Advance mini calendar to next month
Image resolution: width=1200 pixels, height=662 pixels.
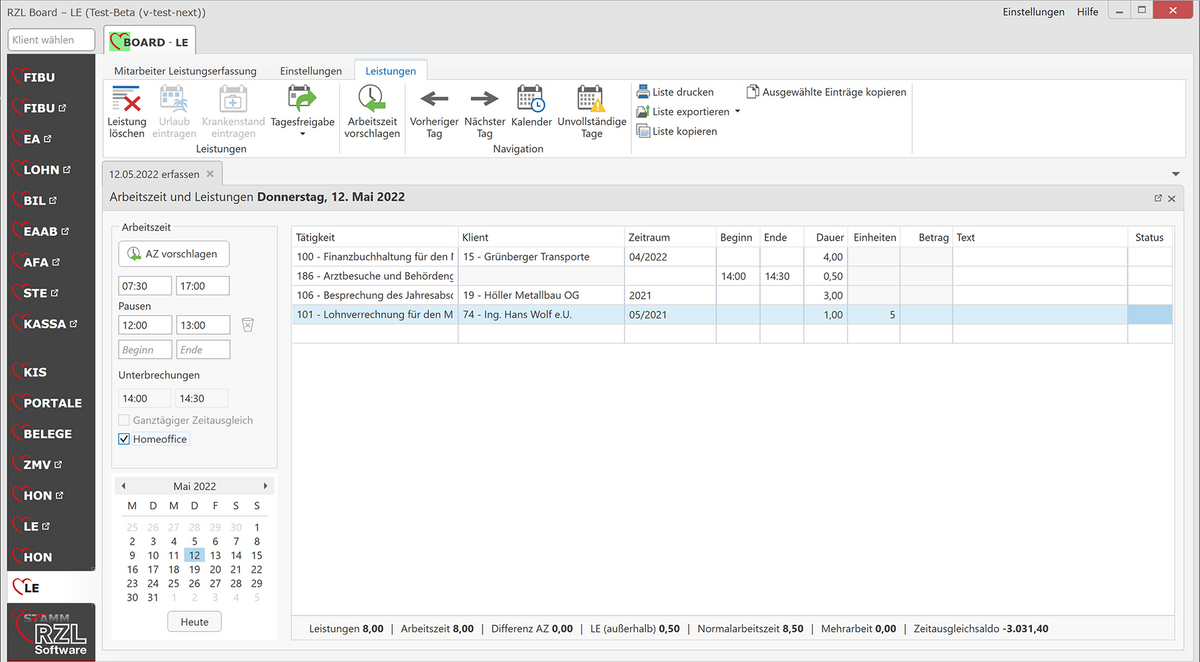click(266, 486)
